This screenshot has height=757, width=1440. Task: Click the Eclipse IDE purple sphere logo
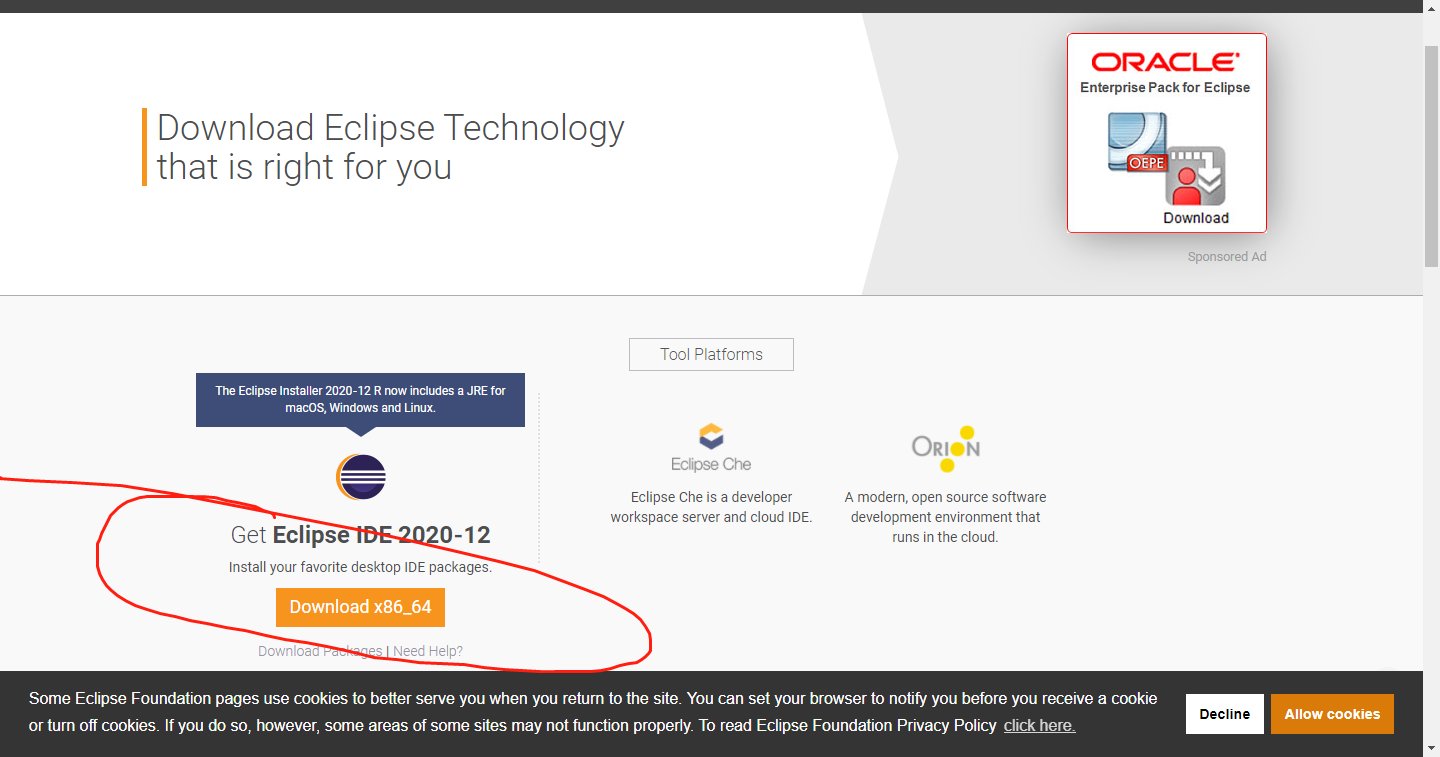point(360,478)
